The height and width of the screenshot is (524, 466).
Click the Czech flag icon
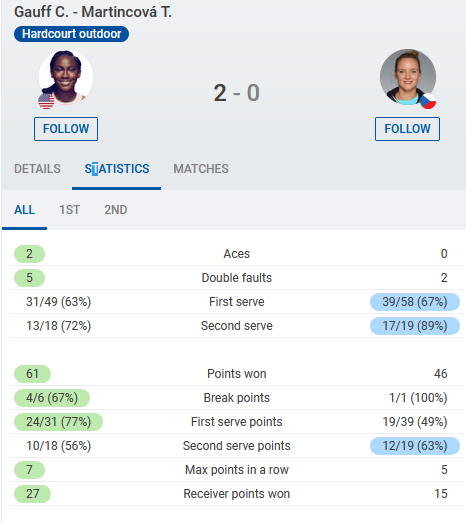point(428,101)
